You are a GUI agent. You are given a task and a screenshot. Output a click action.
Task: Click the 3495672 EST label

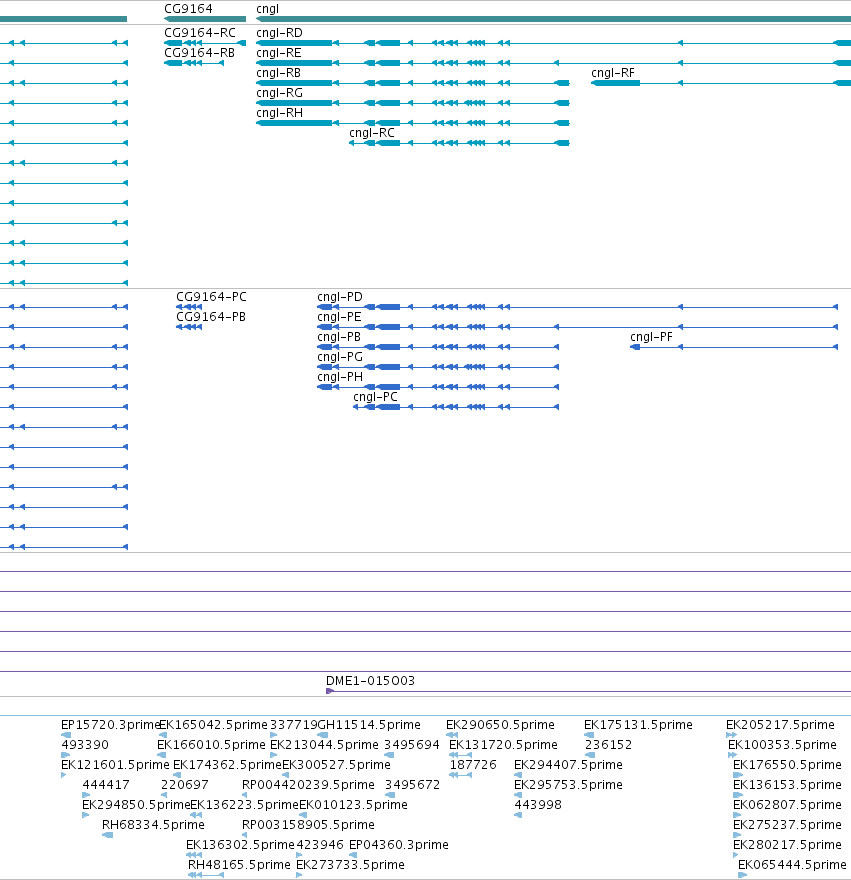pos(413,785)
